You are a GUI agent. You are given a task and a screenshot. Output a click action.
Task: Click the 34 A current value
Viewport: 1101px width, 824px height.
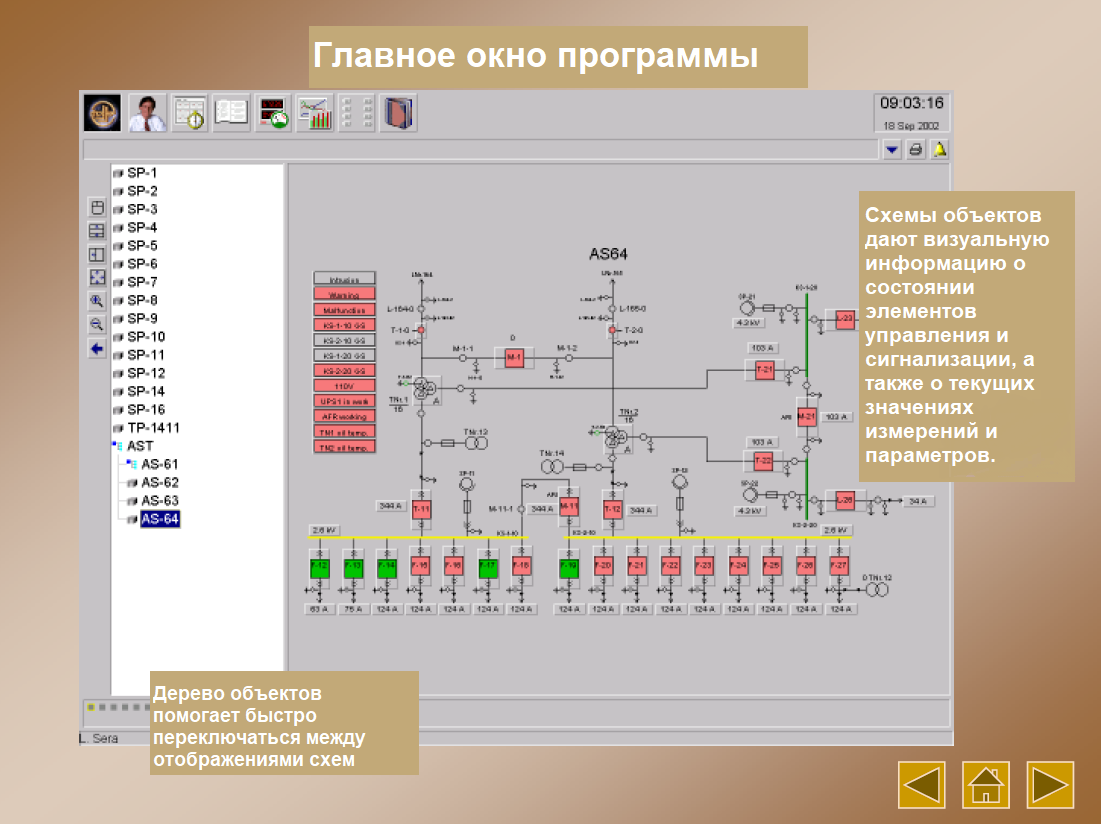[918, 501]
